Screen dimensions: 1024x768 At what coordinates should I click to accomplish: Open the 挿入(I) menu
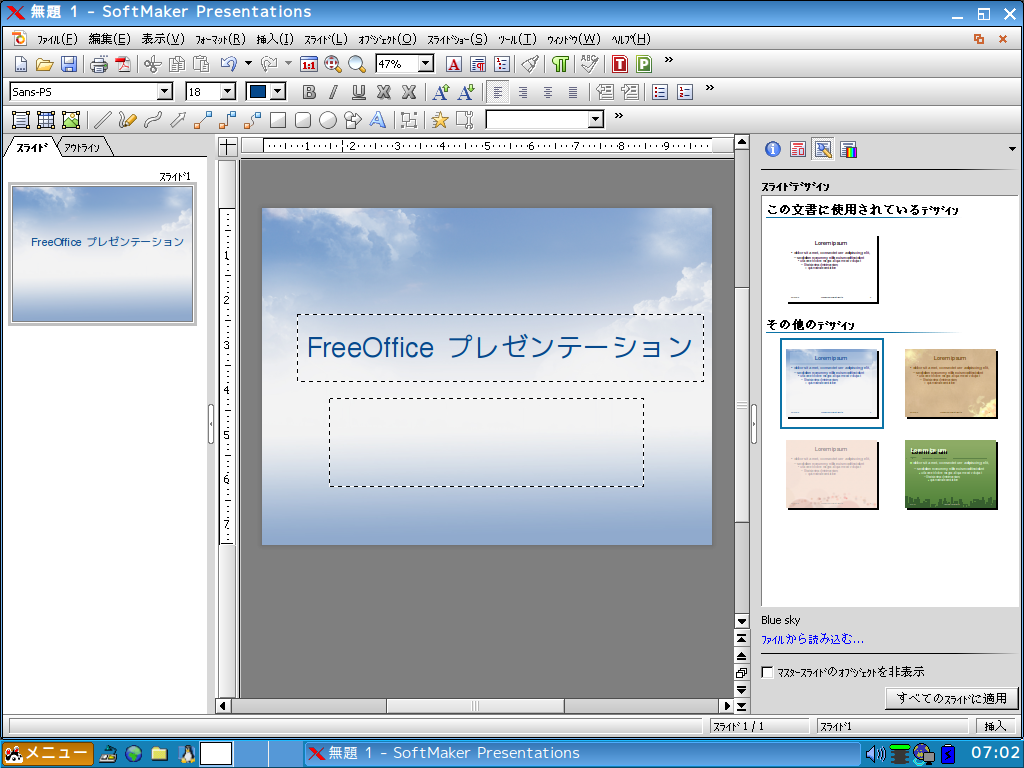[275, 39]
